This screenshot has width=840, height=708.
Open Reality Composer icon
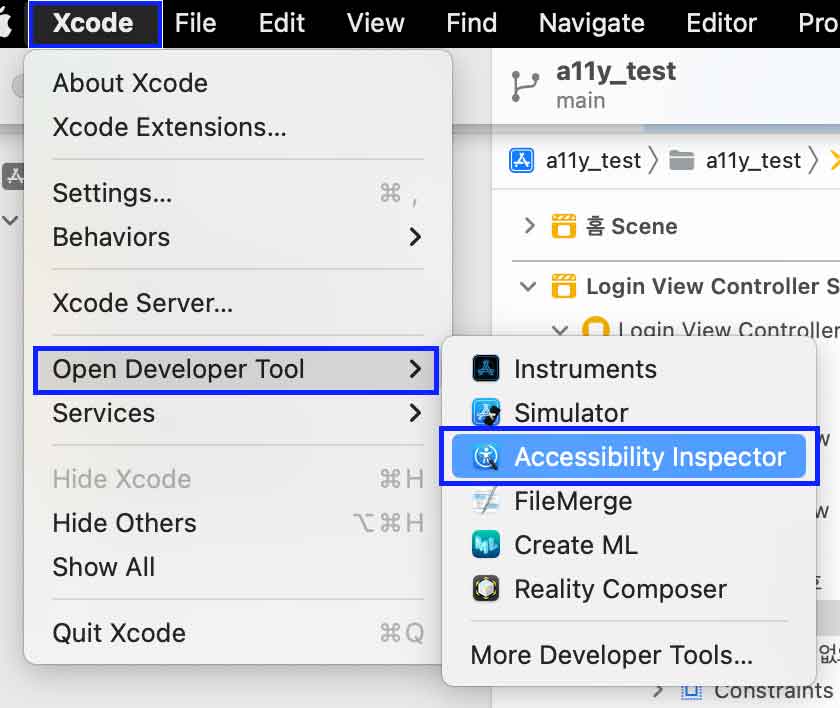pyautogui.click(x=486, y=589)
